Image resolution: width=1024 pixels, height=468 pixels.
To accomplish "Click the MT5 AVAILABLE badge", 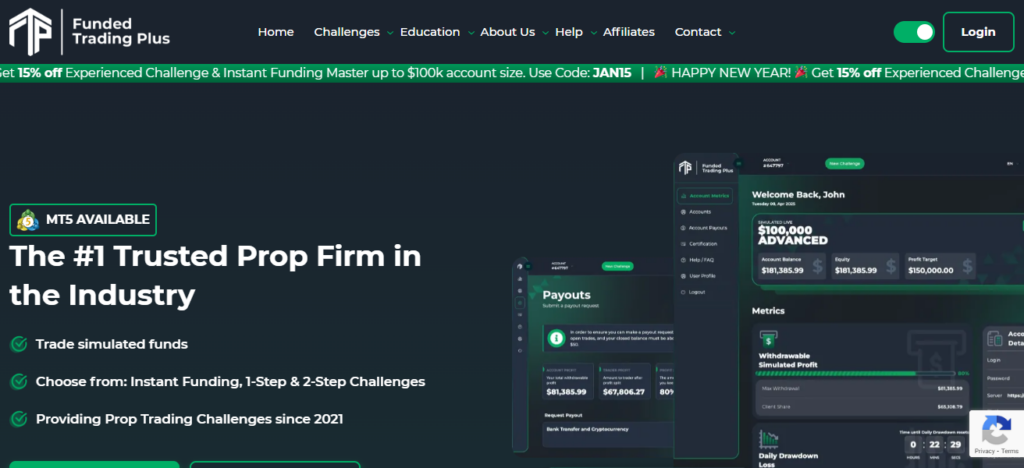I will point(83,220).
